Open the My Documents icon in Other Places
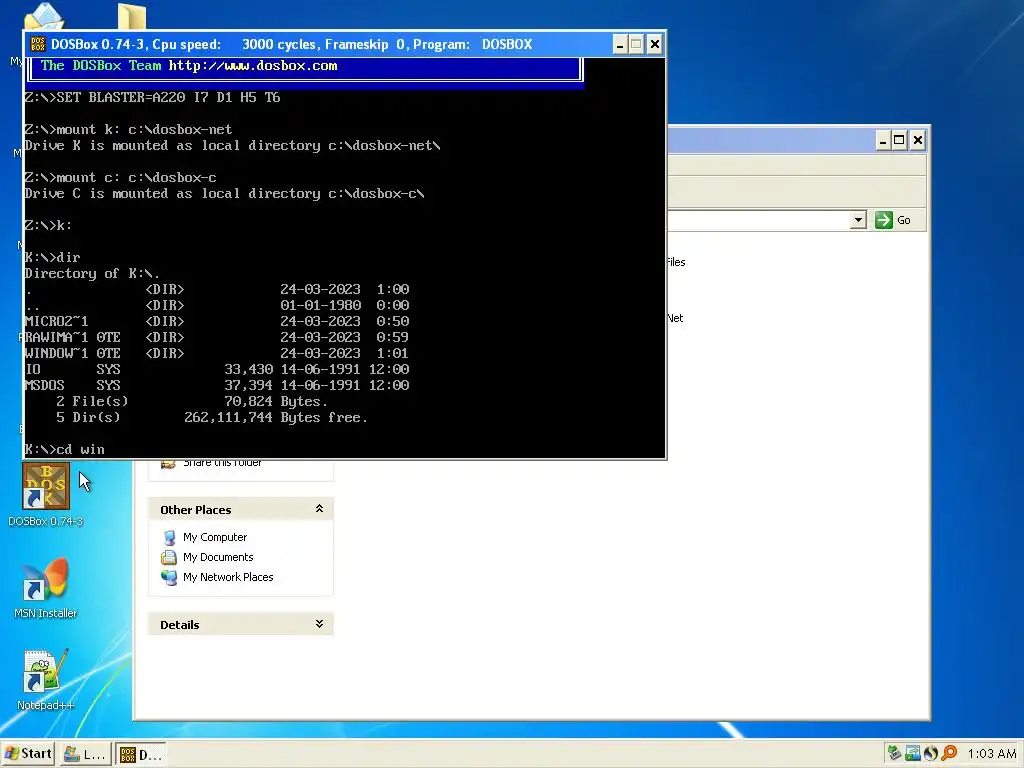Viewport: 1024px width, 768px height. 169,557
